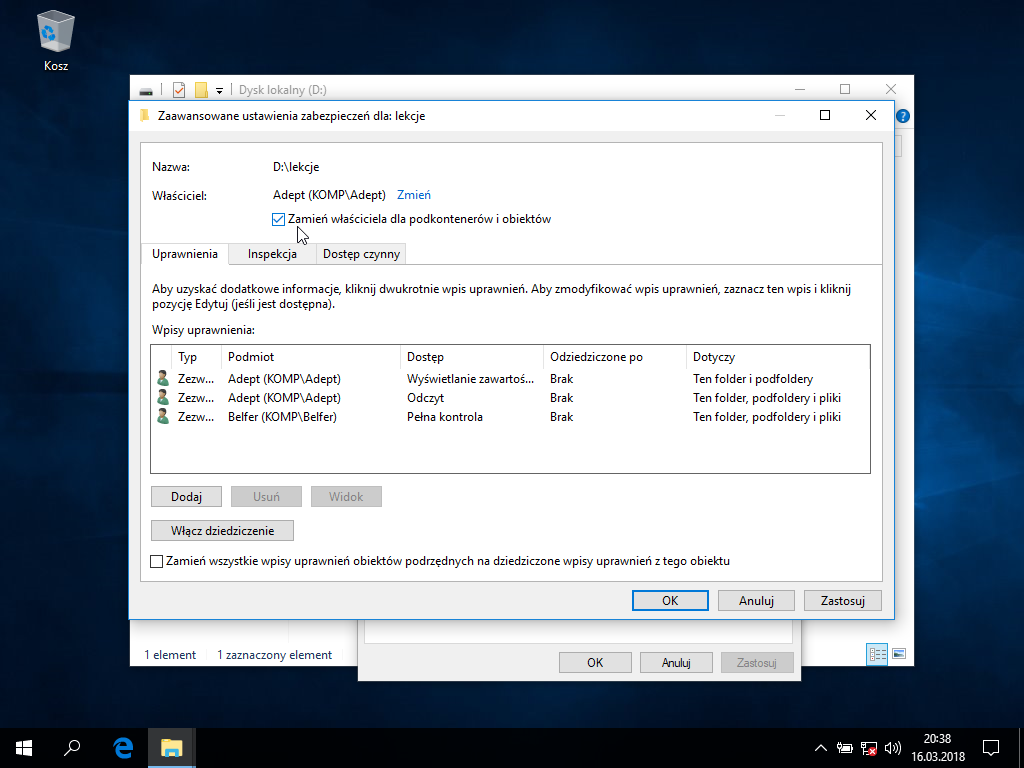1024x768 pixels.
Task: Click Anuluj in the properties dialog behind
Action: [x=676, y=663]
